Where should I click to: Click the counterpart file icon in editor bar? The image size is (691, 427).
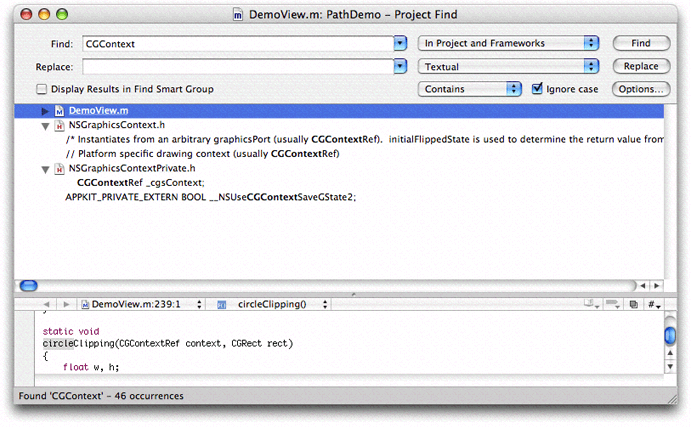(636, 303)
